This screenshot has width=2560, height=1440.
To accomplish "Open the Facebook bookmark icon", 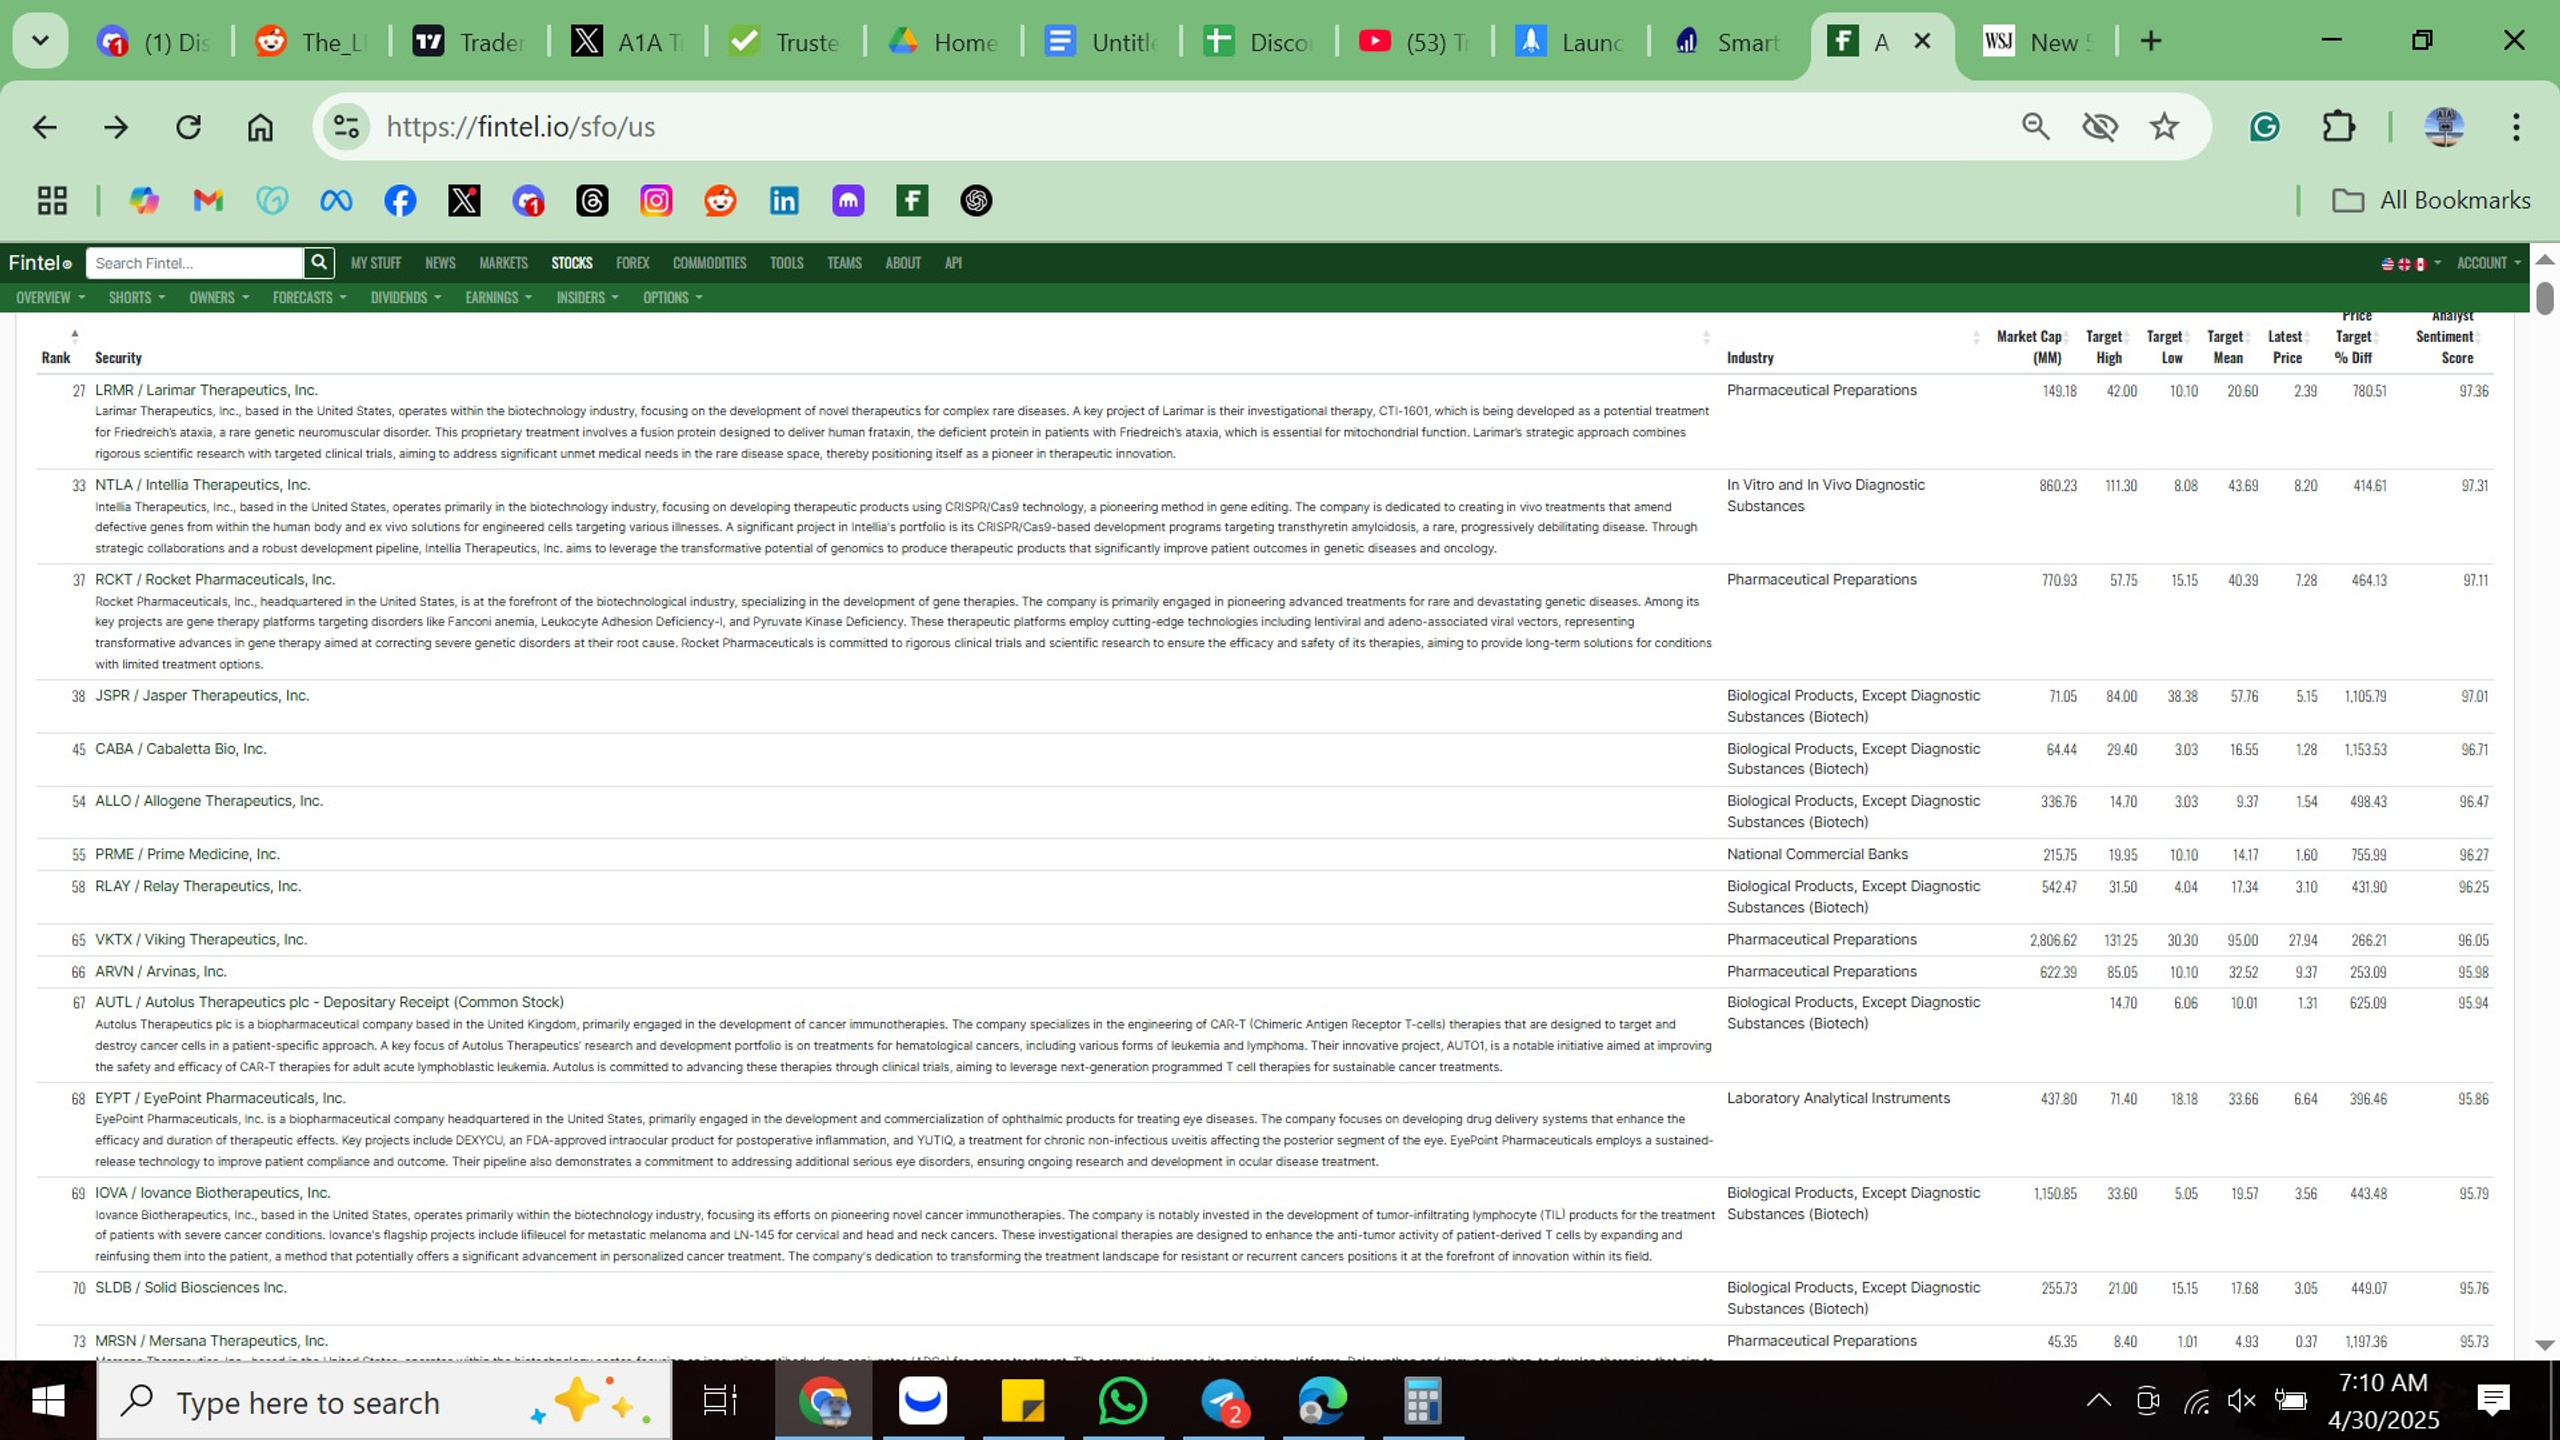I will coord(400,201).
